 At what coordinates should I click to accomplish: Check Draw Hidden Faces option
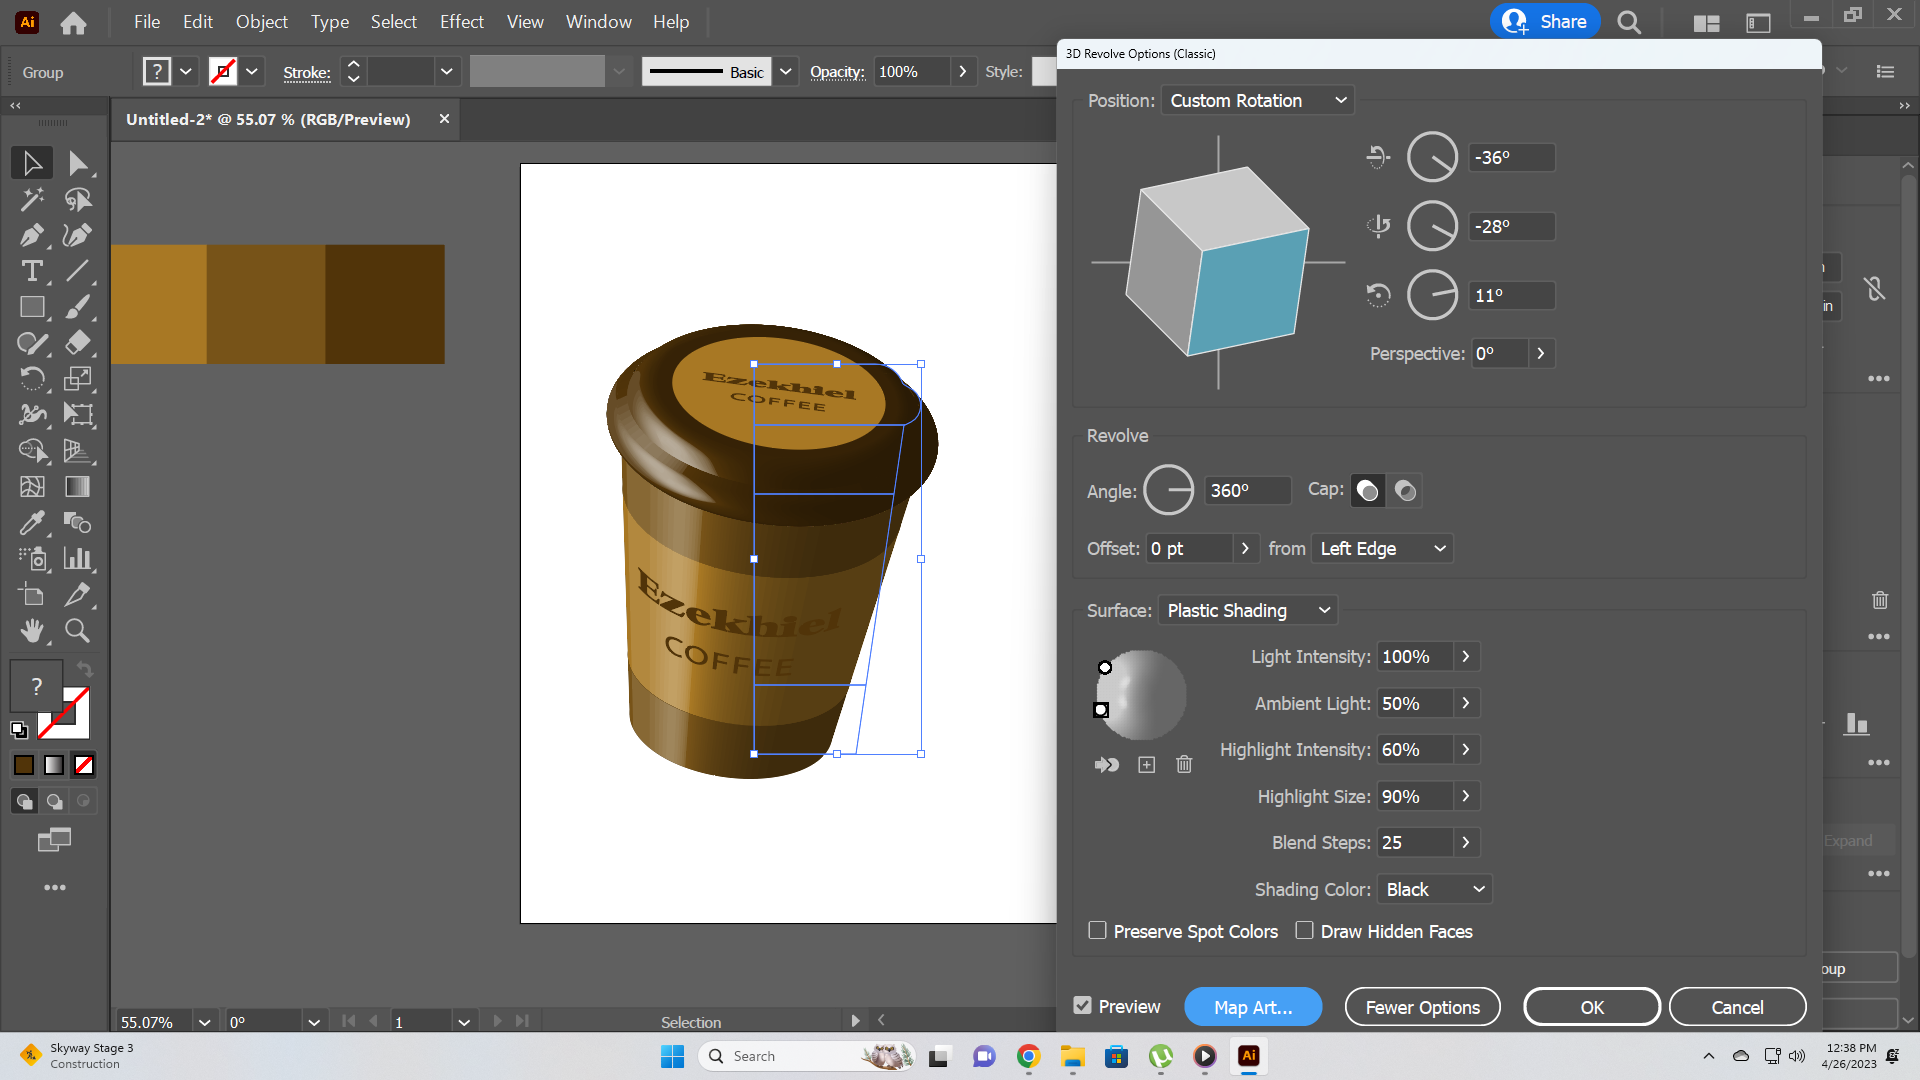pyautogui.click(x=1304, y=931)
